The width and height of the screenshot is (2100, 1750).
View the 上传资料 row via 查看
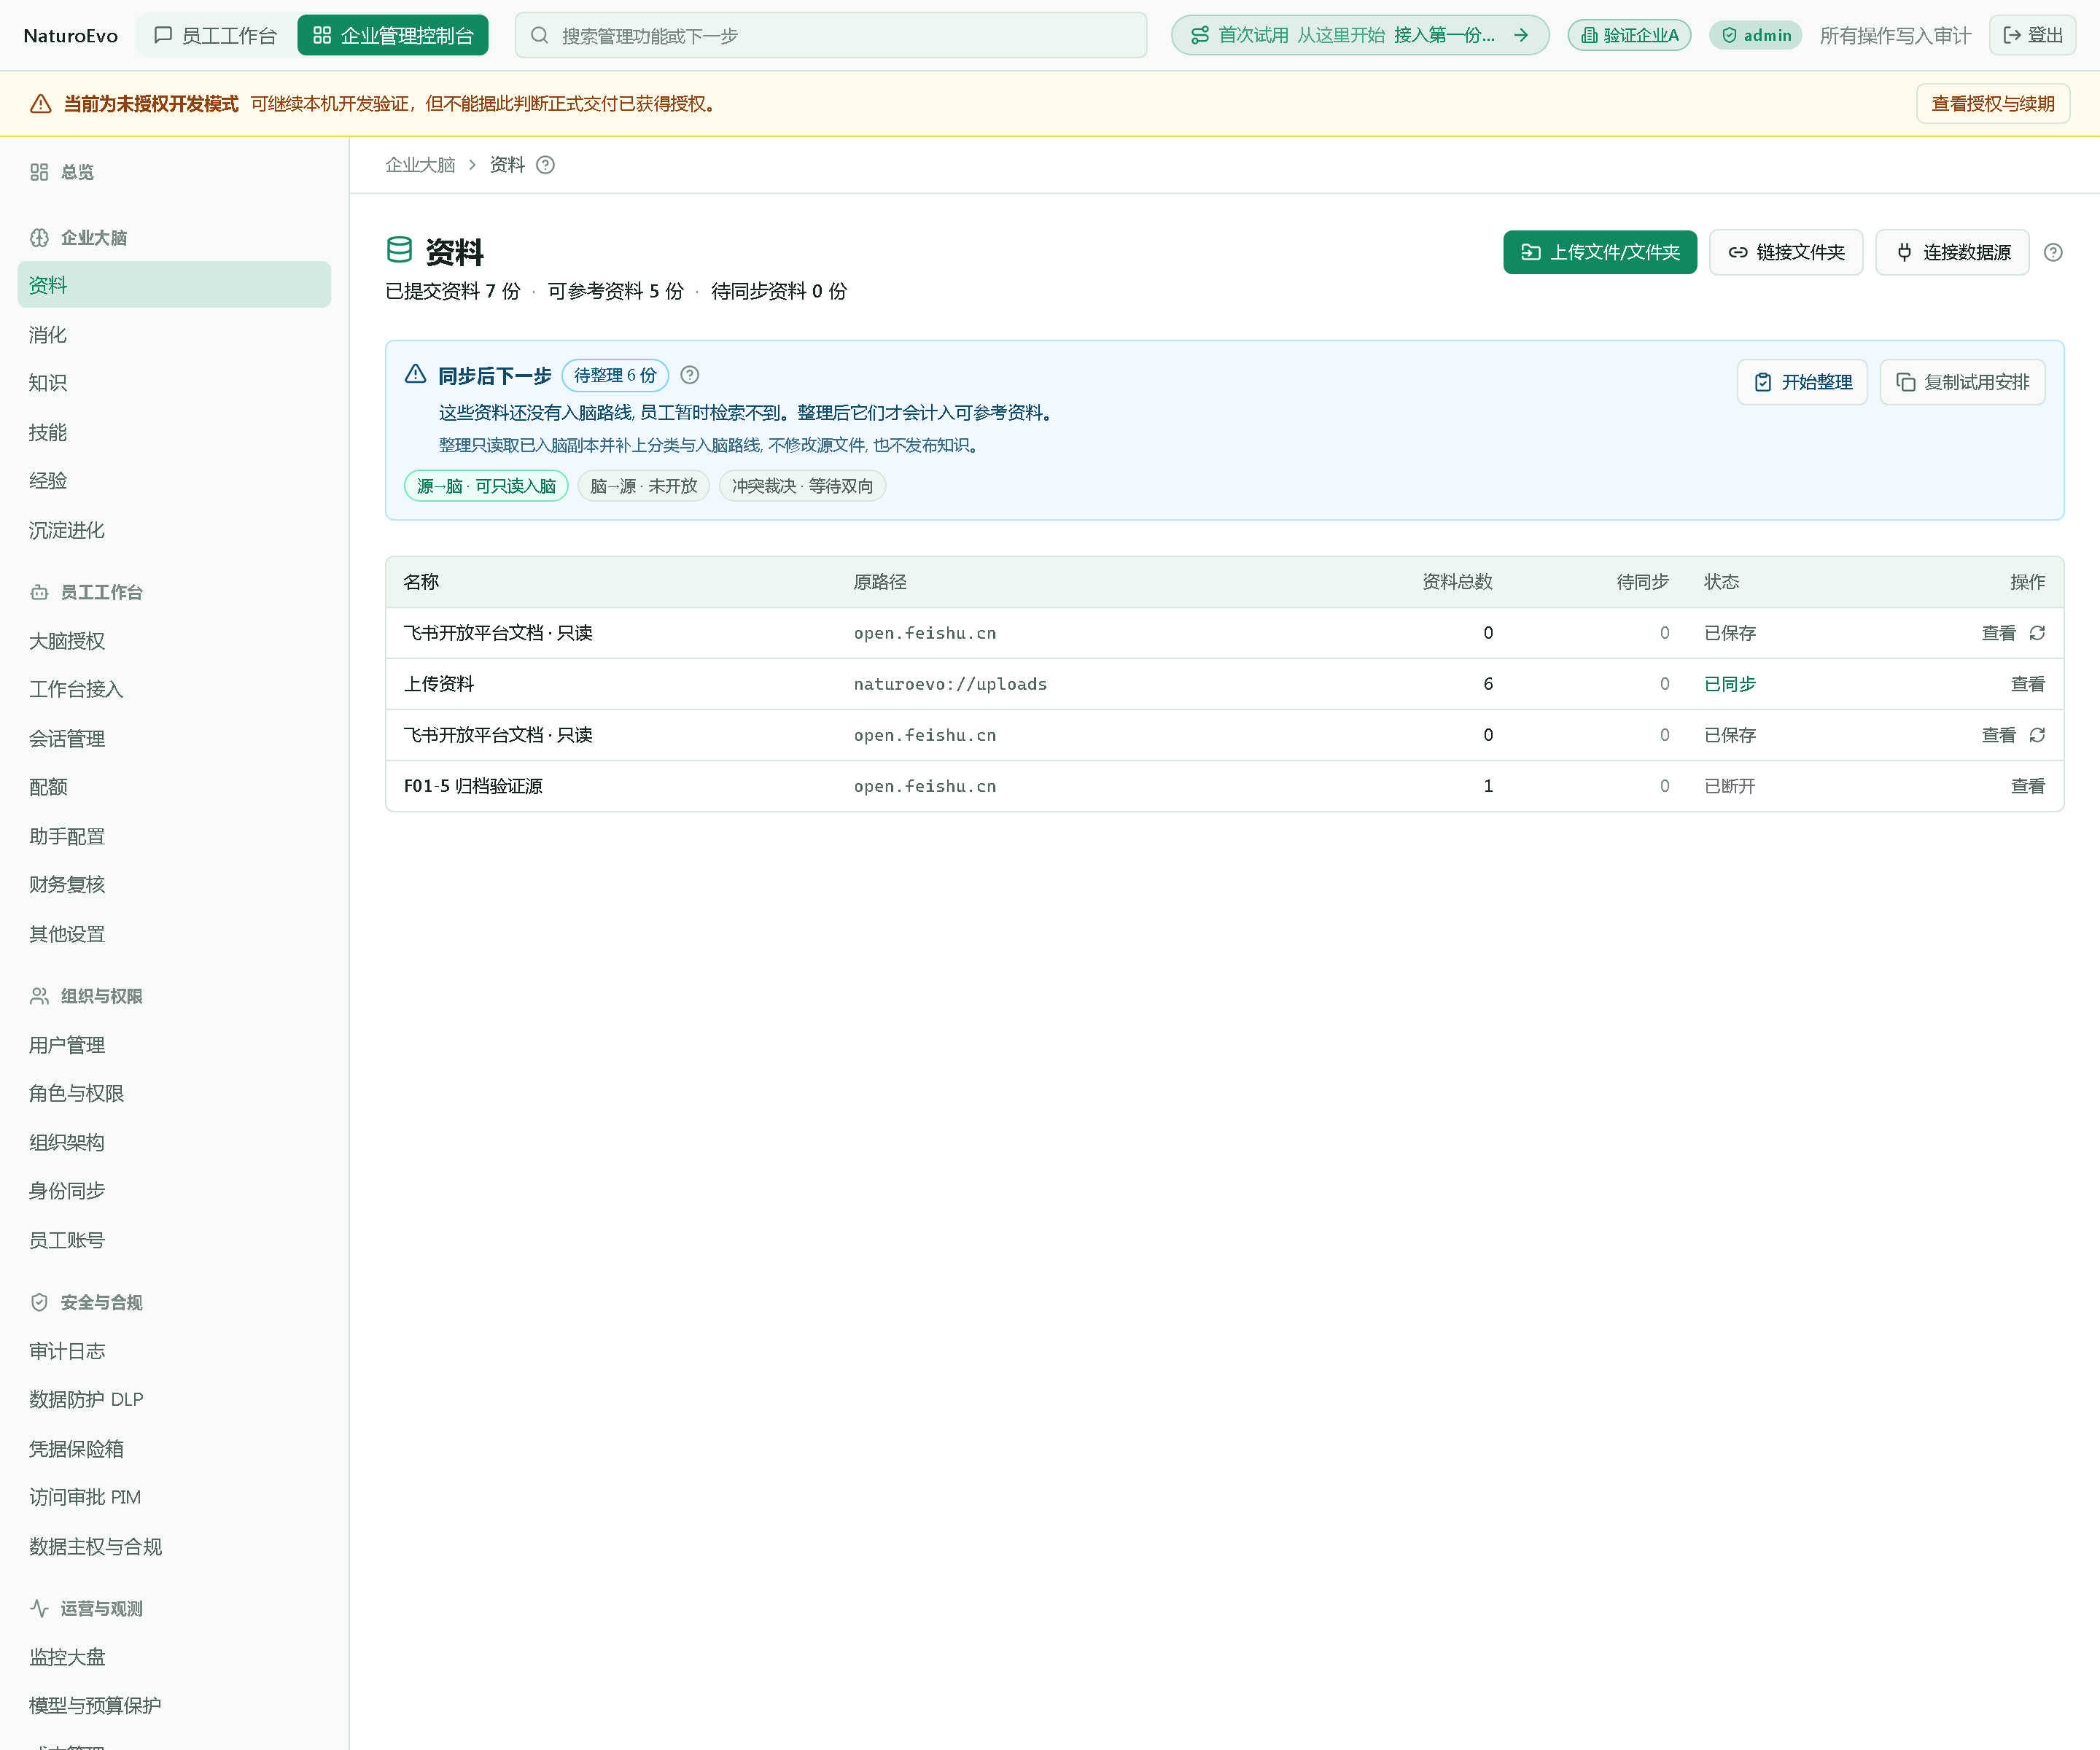point(2028,684)
